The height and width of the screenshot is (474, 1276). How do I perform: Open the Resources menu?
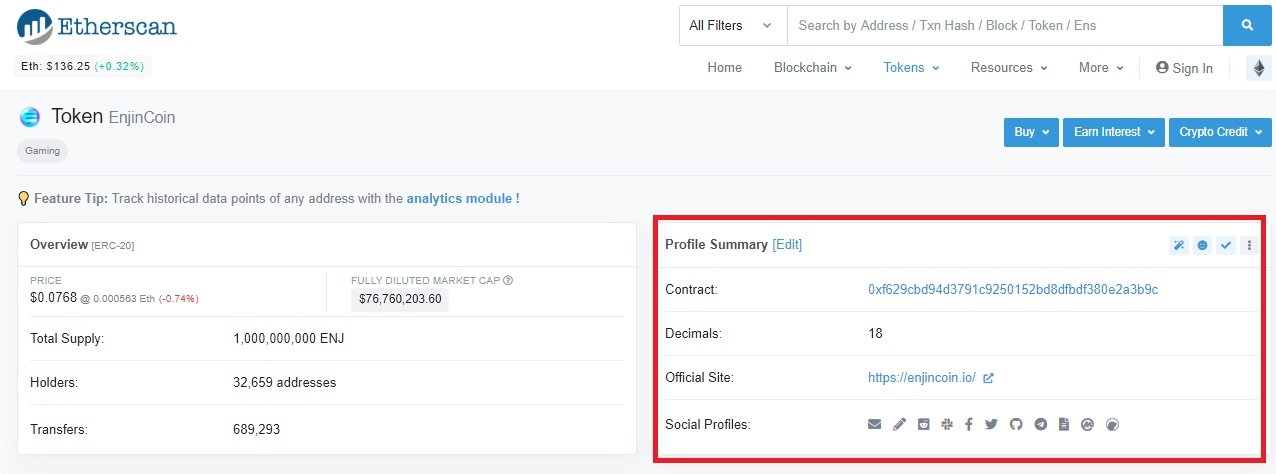(1008, 68)
